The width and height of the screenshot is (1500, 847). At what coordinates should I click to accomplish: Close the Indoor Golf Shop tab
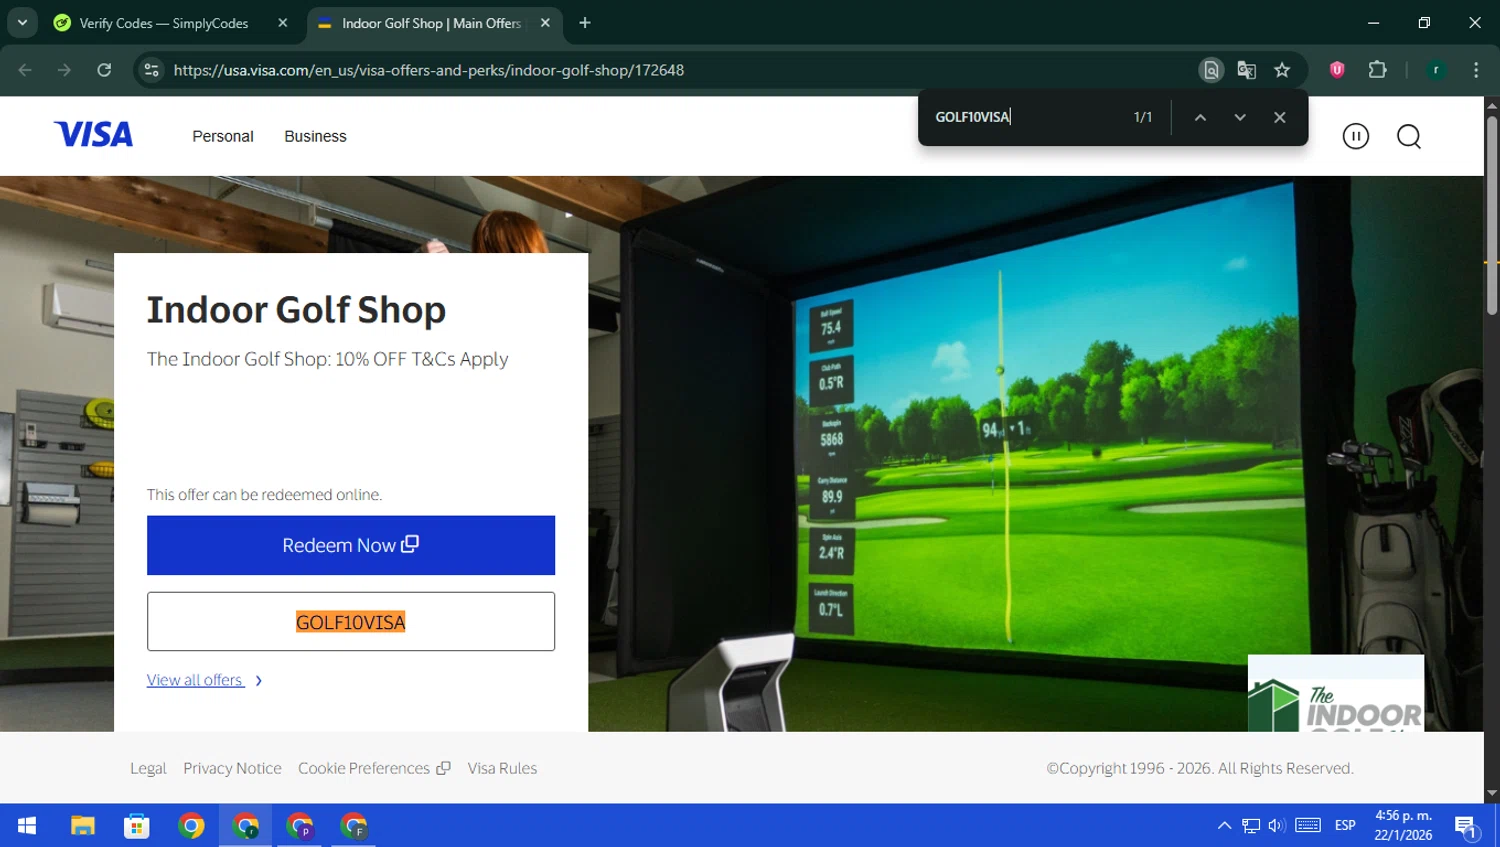(x=545, y=23)
